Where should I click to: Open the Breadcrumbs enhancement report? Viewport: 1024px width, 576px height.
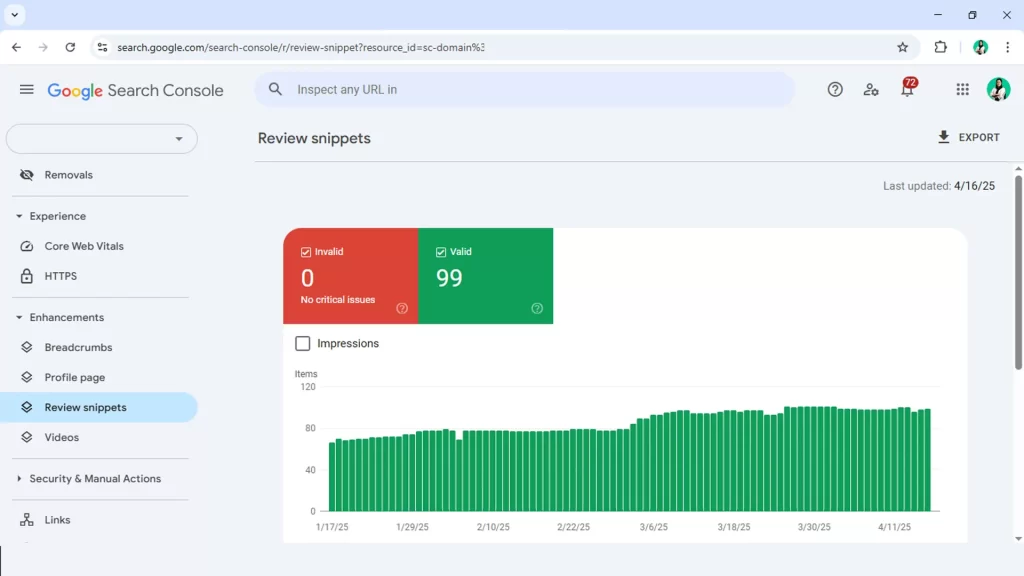pos(98,347)
